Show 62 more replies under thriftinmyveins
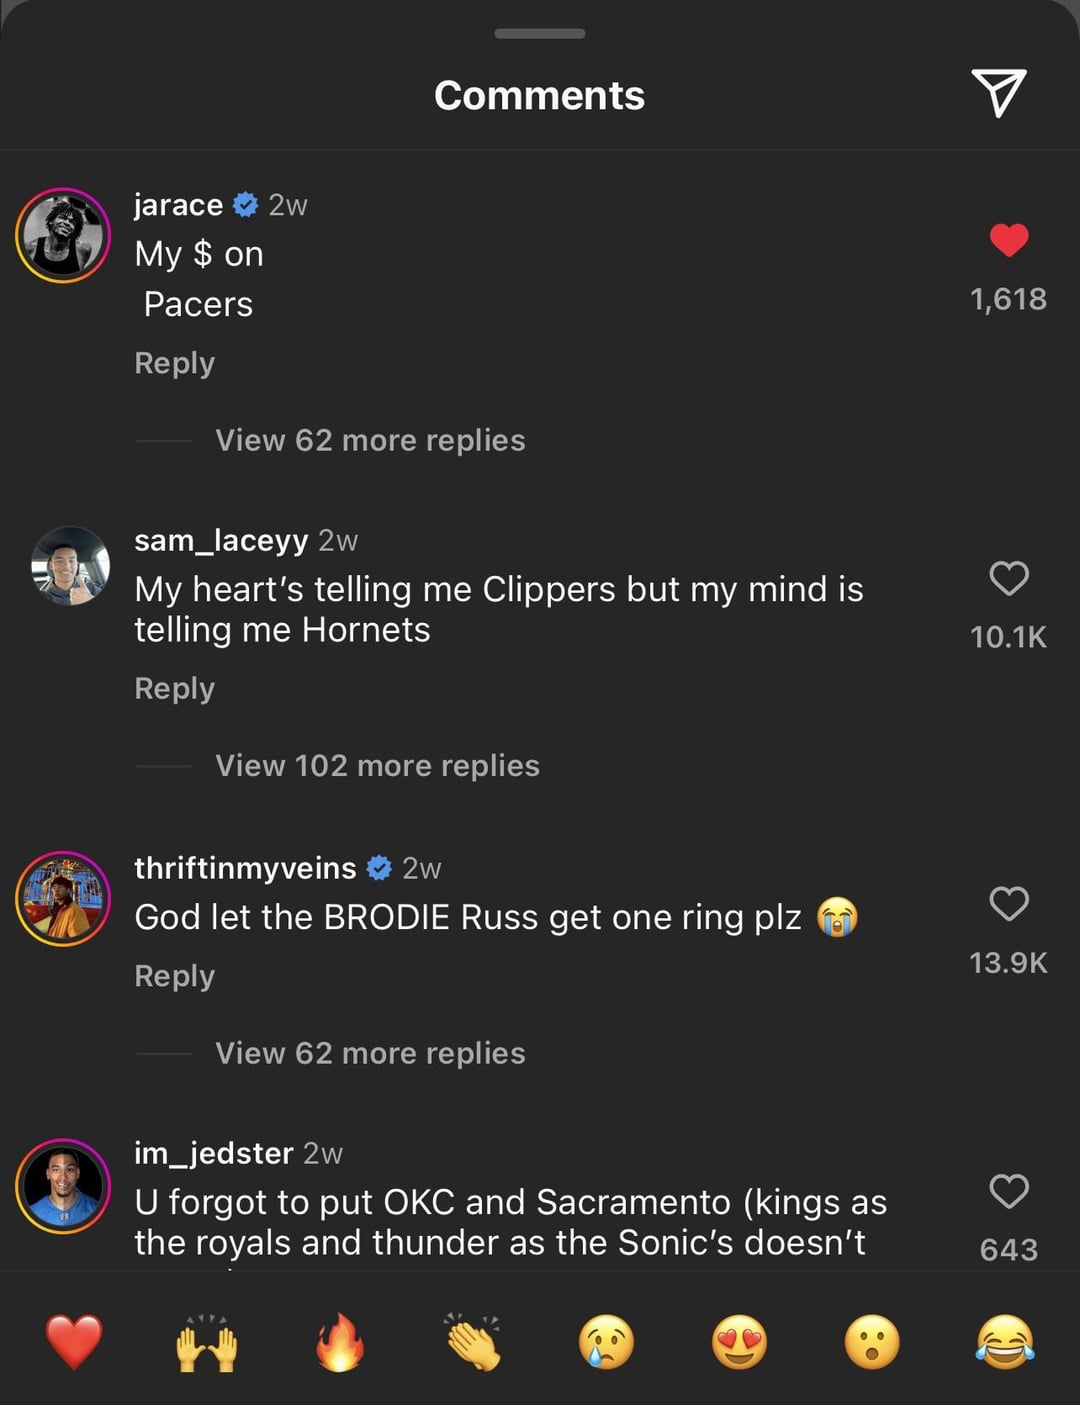 click(x=370, y=1053)
